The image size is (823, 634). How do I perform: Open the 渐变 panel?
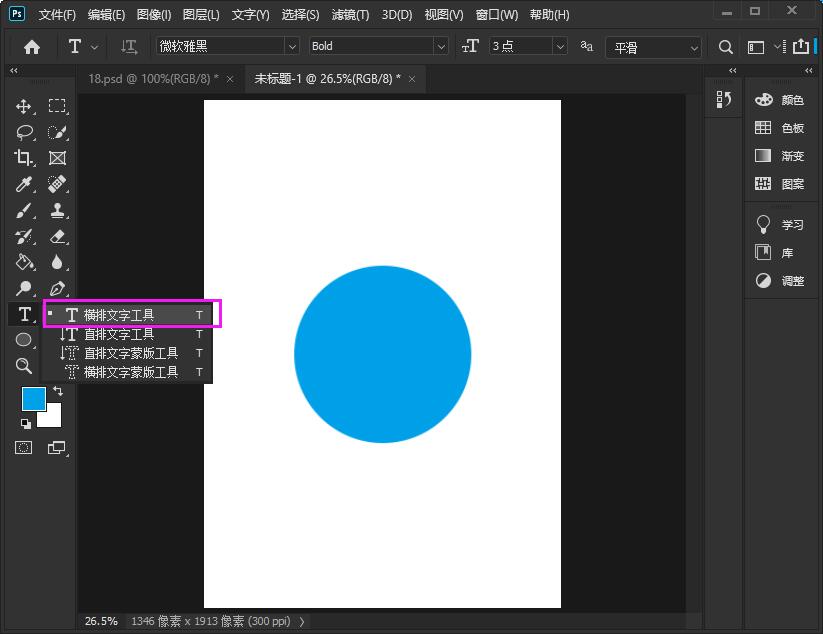(779, 156)
